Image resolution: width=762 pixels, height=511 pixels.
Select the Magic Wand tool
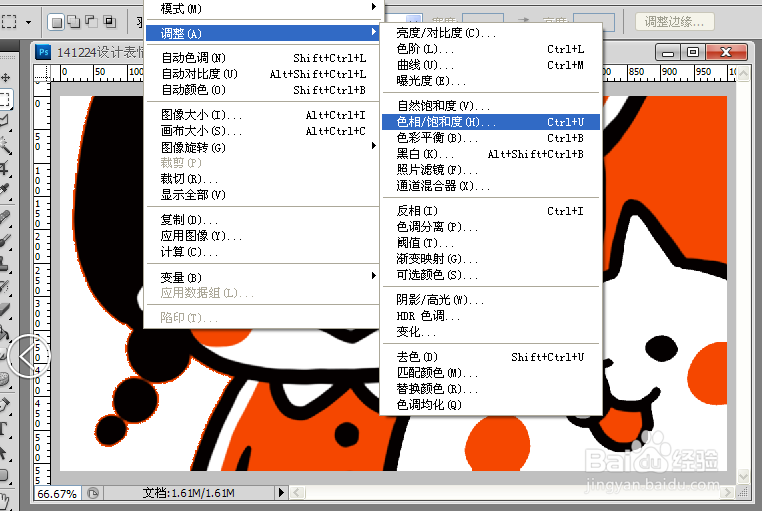tap(5, 144)
